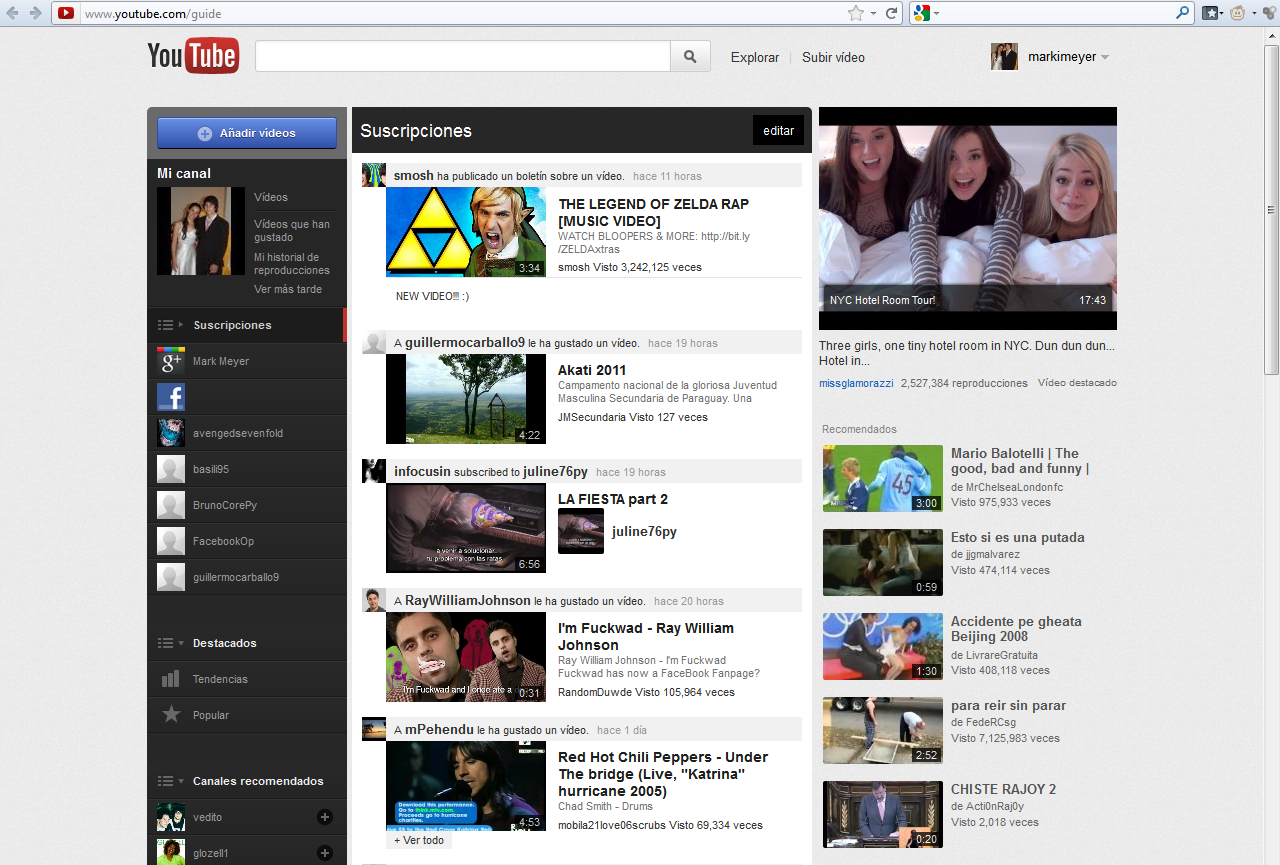Click the Destacados list icon
Image resolution: width=1280 pixels, height=865 pixels.
tap(165, 643)
